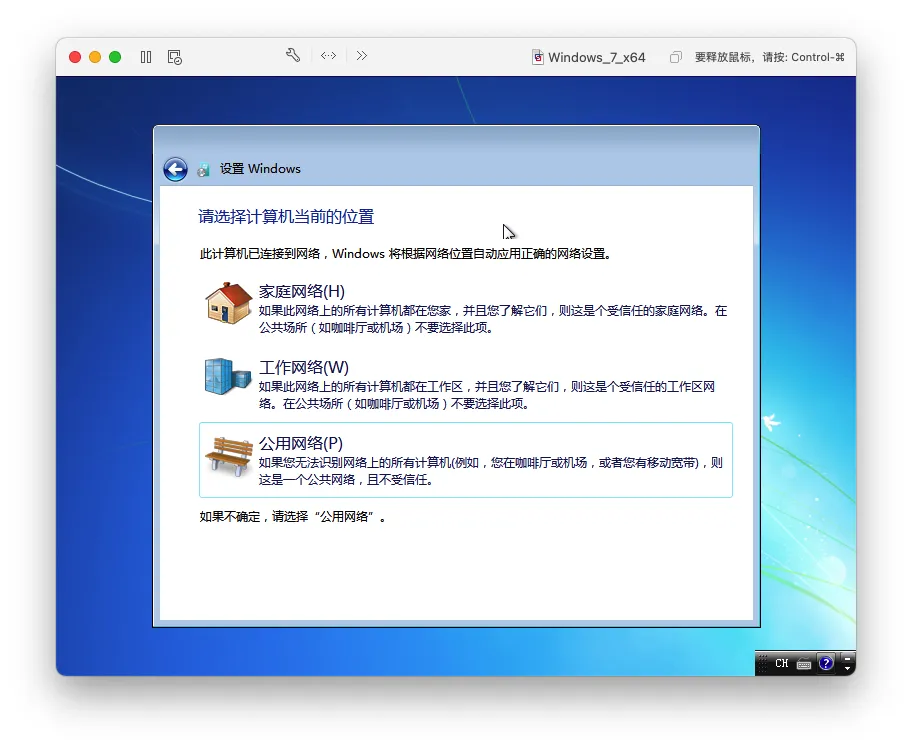Viewport: 912px width, 750px height.
Task: Click the text 如果不确定，请选择“公用网络”
Action: coord(292,517)
